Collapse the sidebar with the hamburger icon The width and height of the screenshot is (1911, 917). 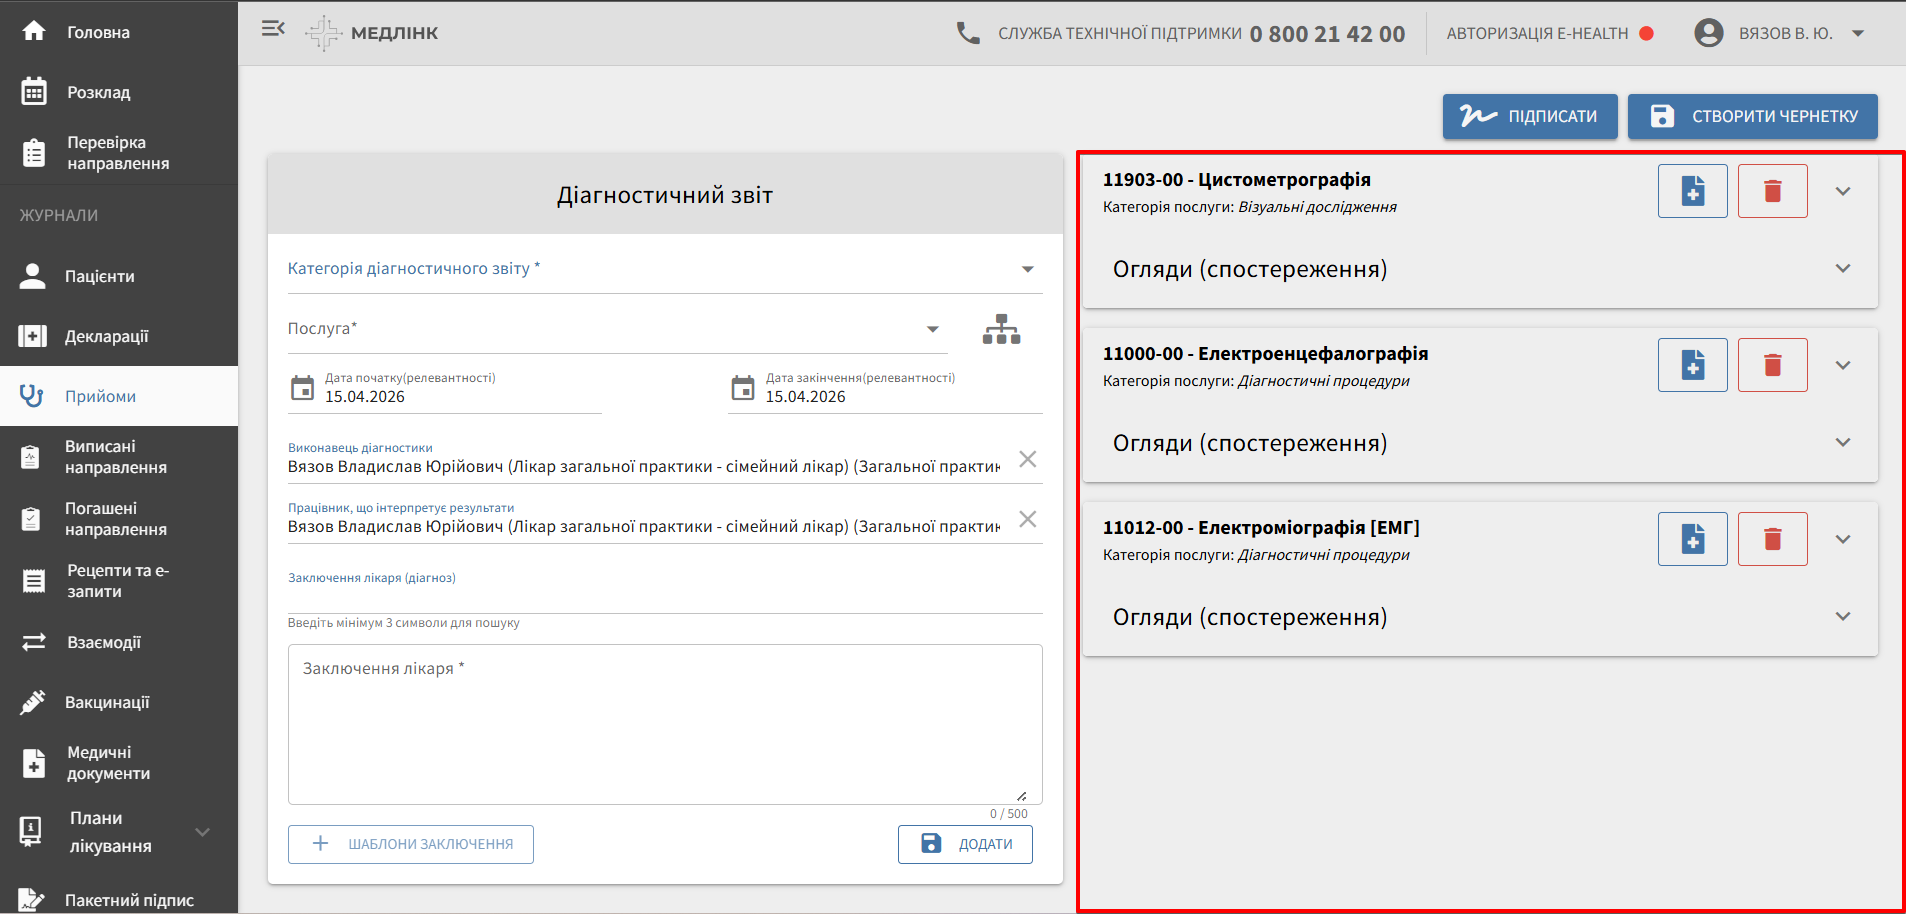click(273, 29)
